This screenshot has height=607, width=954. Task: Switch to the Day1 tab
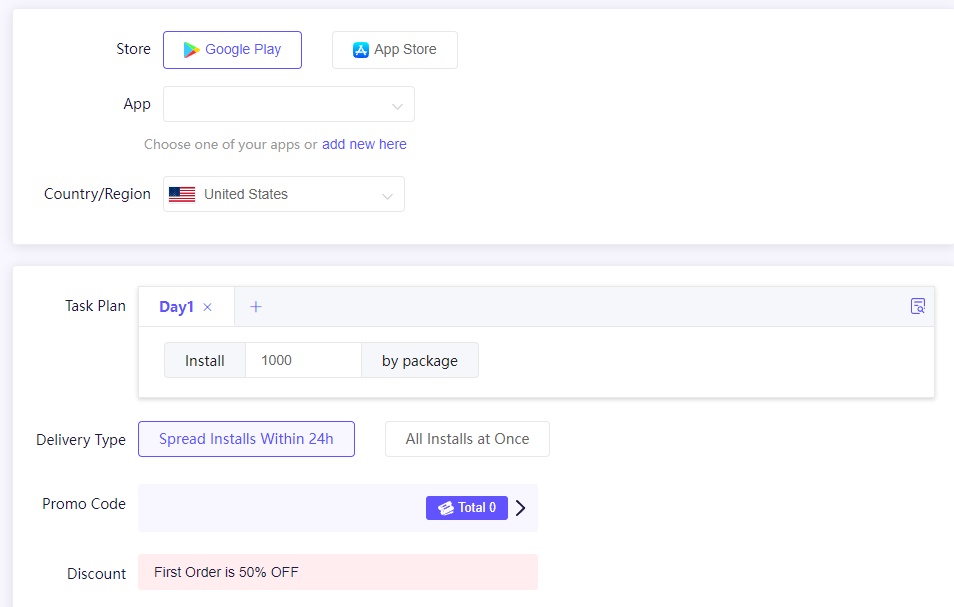click(176, 307)
